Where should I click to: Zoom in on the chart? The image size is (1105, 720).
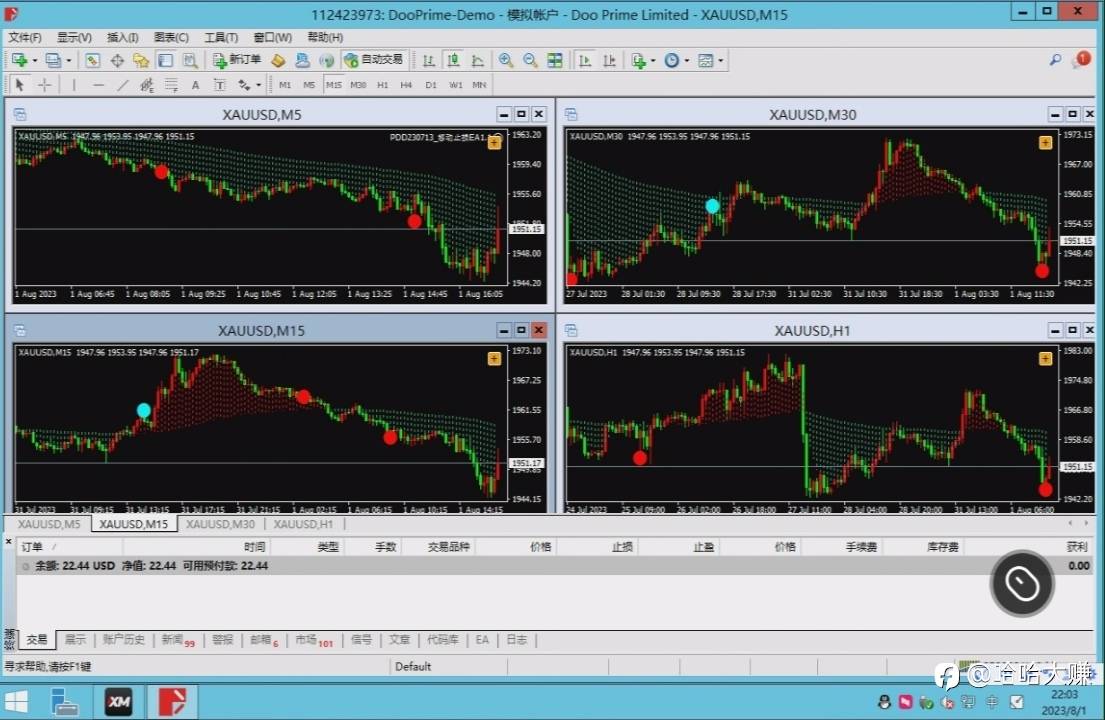[x=505, y=61]
